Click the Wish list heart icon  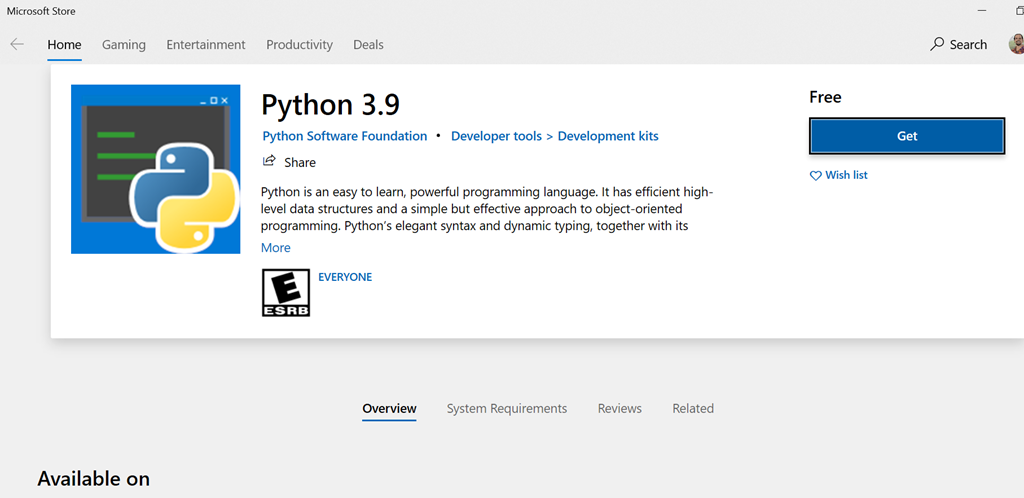point(815,175)
